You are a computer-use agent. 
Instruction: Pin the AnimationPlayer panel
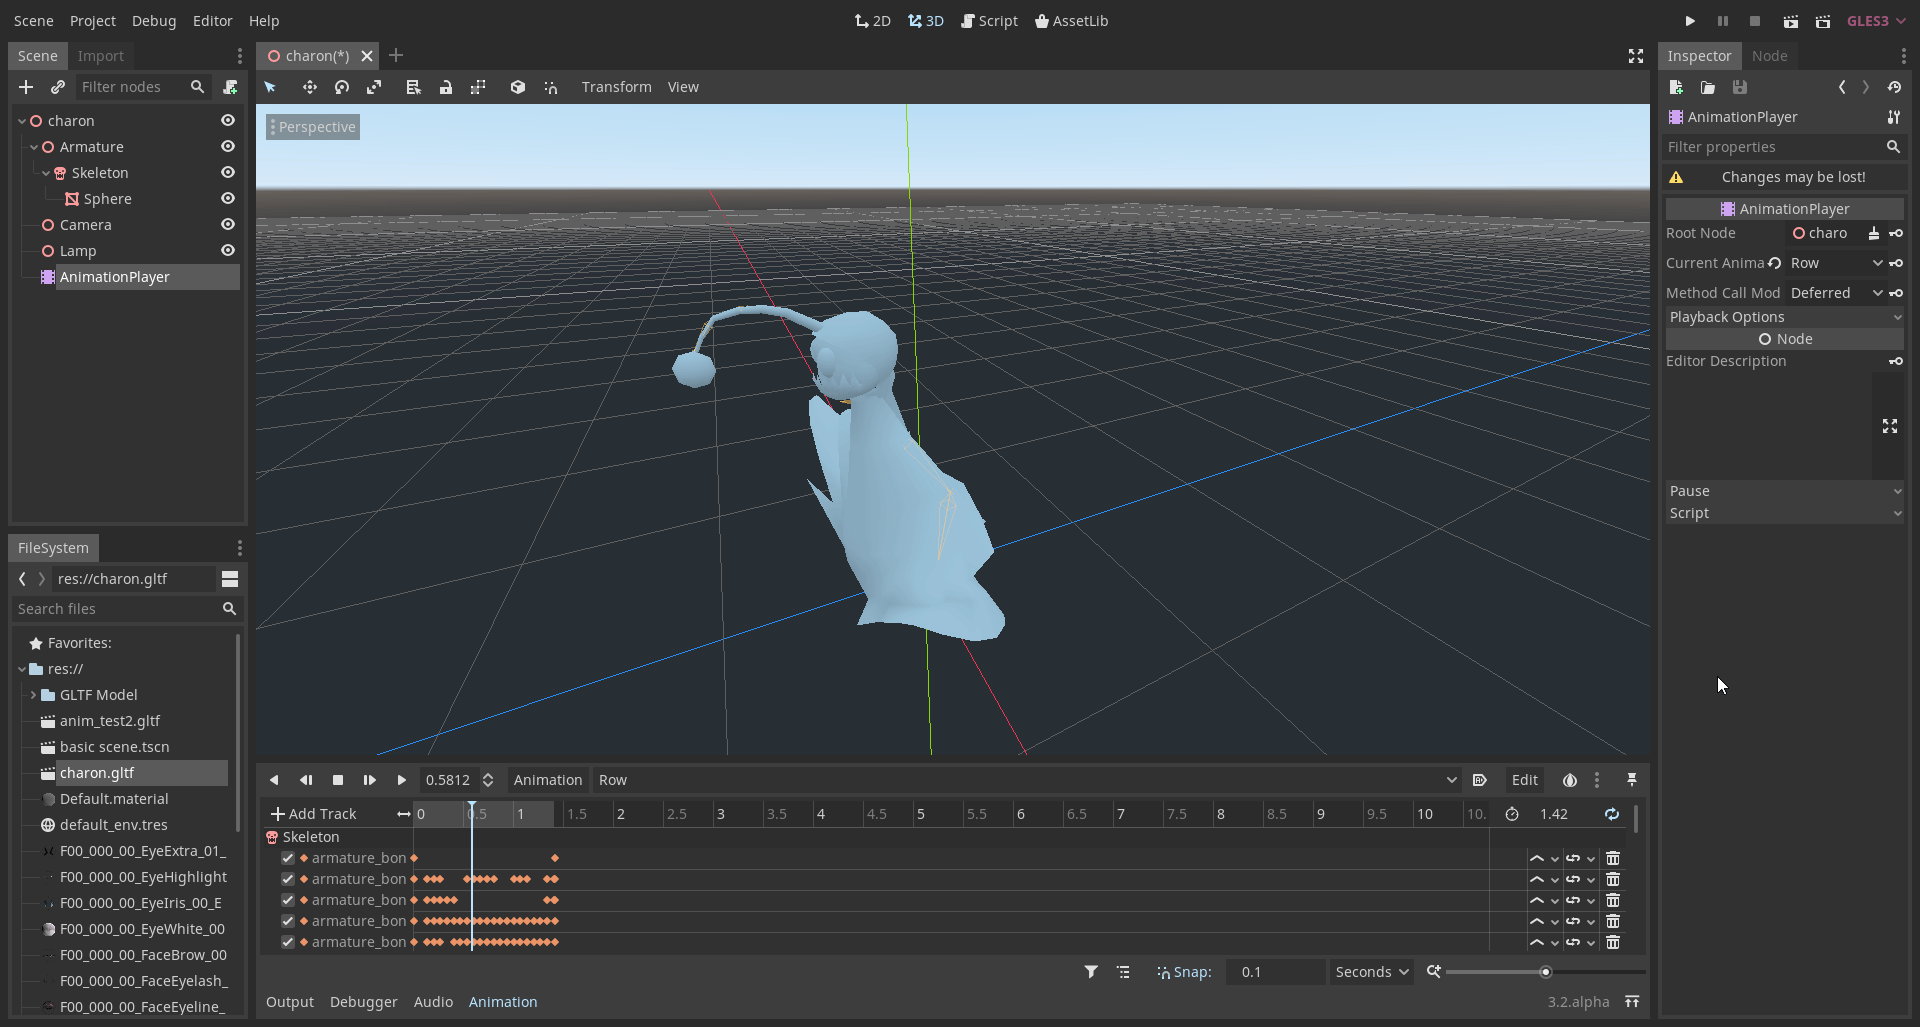1632,780
